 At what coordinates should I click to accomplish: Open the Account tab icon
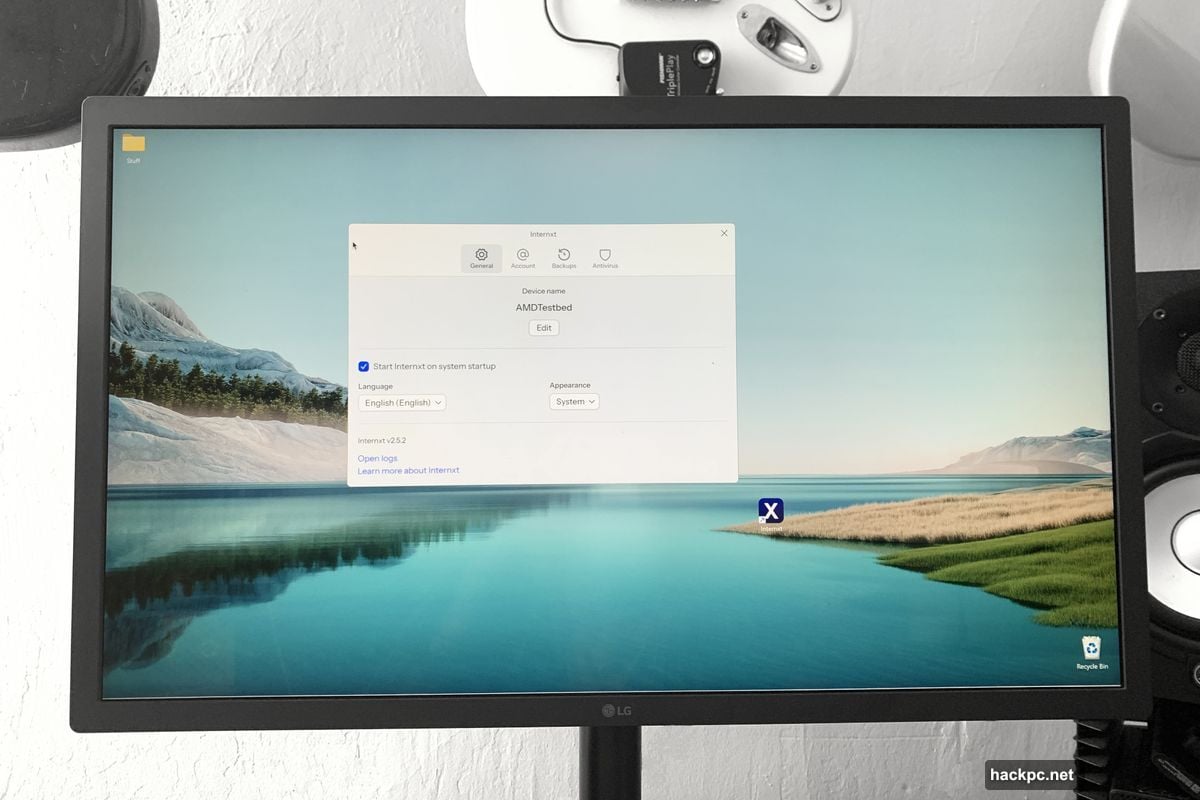522,255
